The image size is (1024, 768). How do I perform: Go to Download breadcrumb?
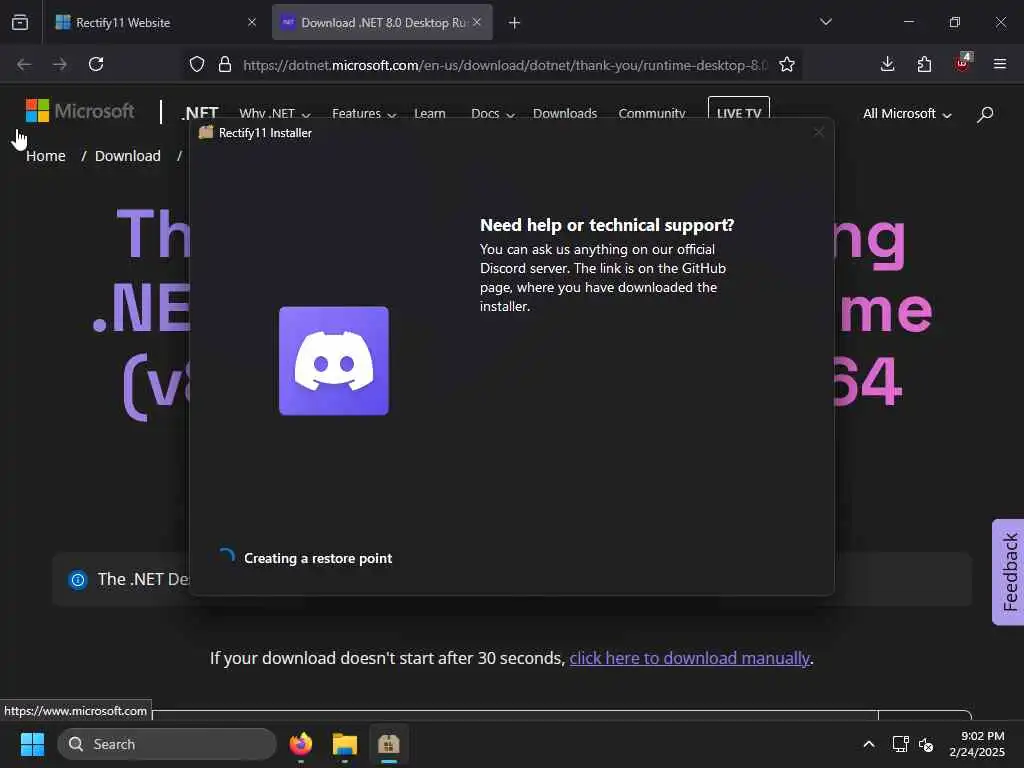(127, 156)
